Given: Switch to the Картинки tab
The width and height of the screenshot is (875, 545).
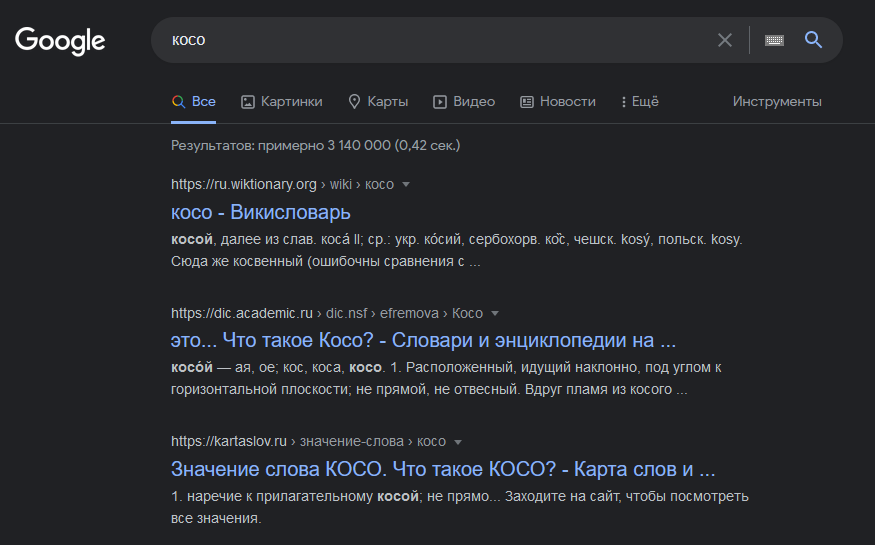Looking at the screenshot, I should 282,102.
